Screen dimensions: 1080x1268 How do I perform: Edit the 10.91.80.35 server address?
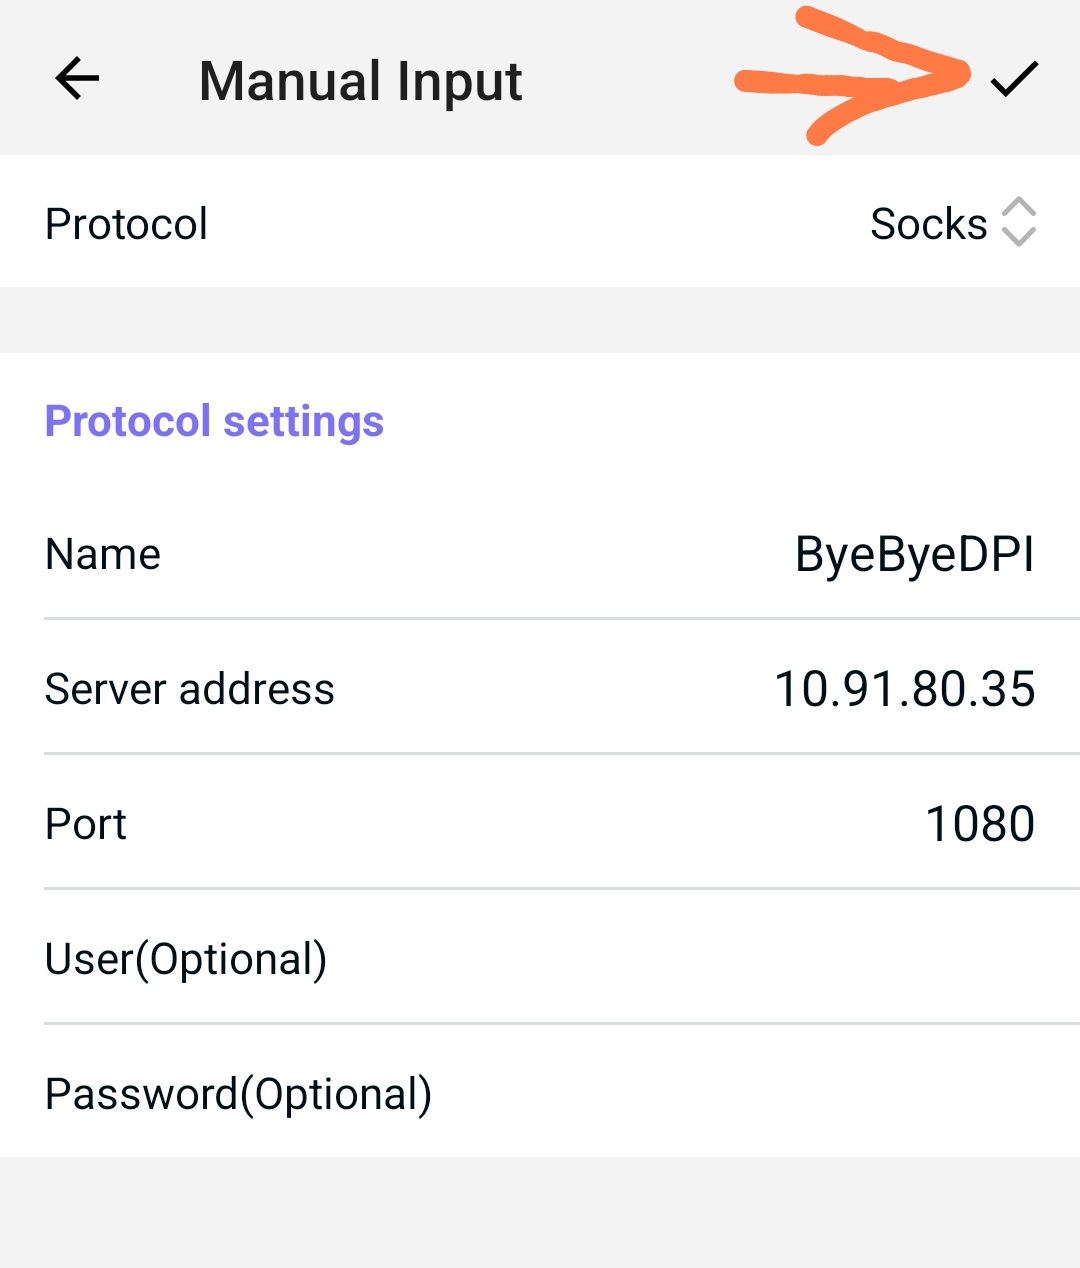point(904,689)
